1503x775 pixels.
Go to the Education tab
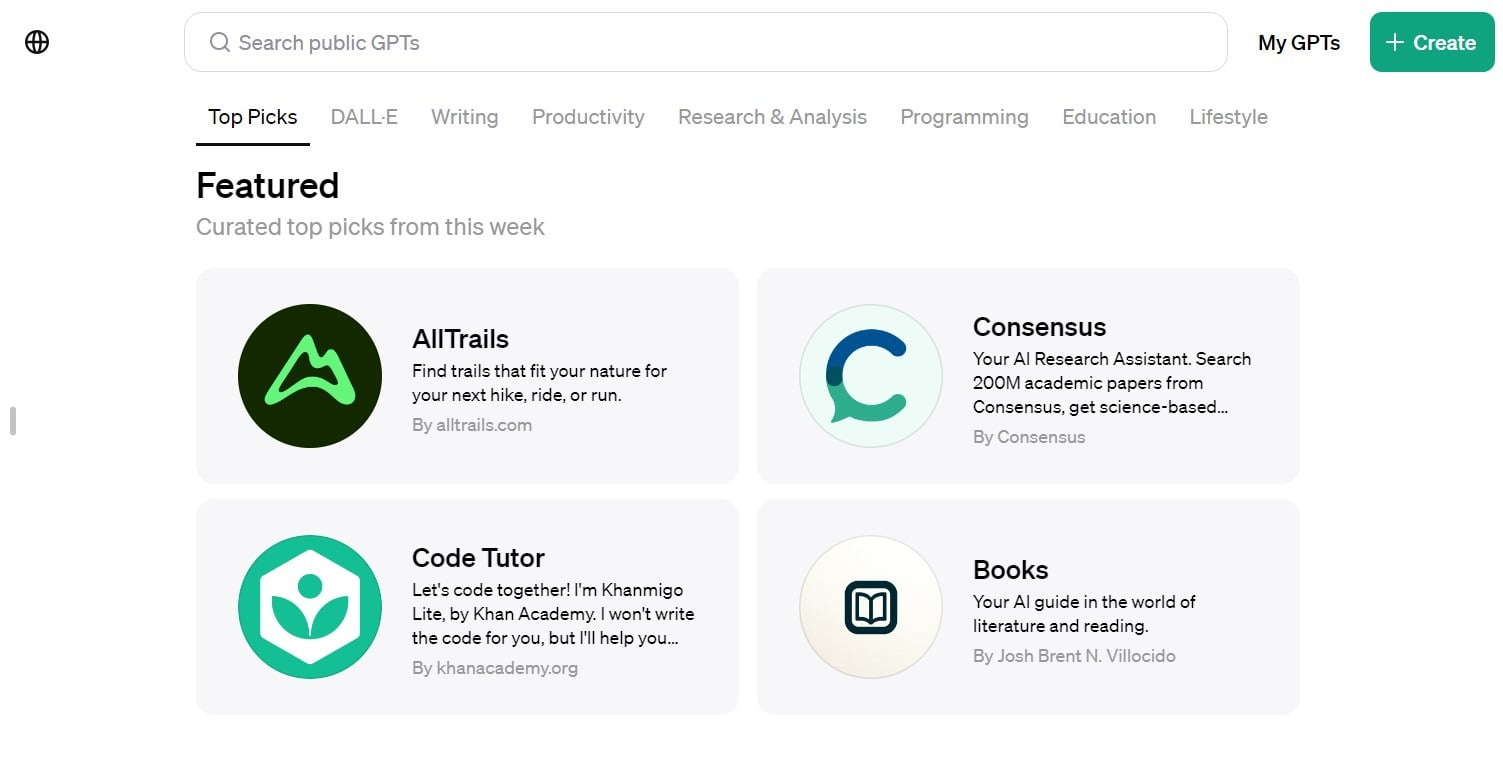click(1109, 117)
